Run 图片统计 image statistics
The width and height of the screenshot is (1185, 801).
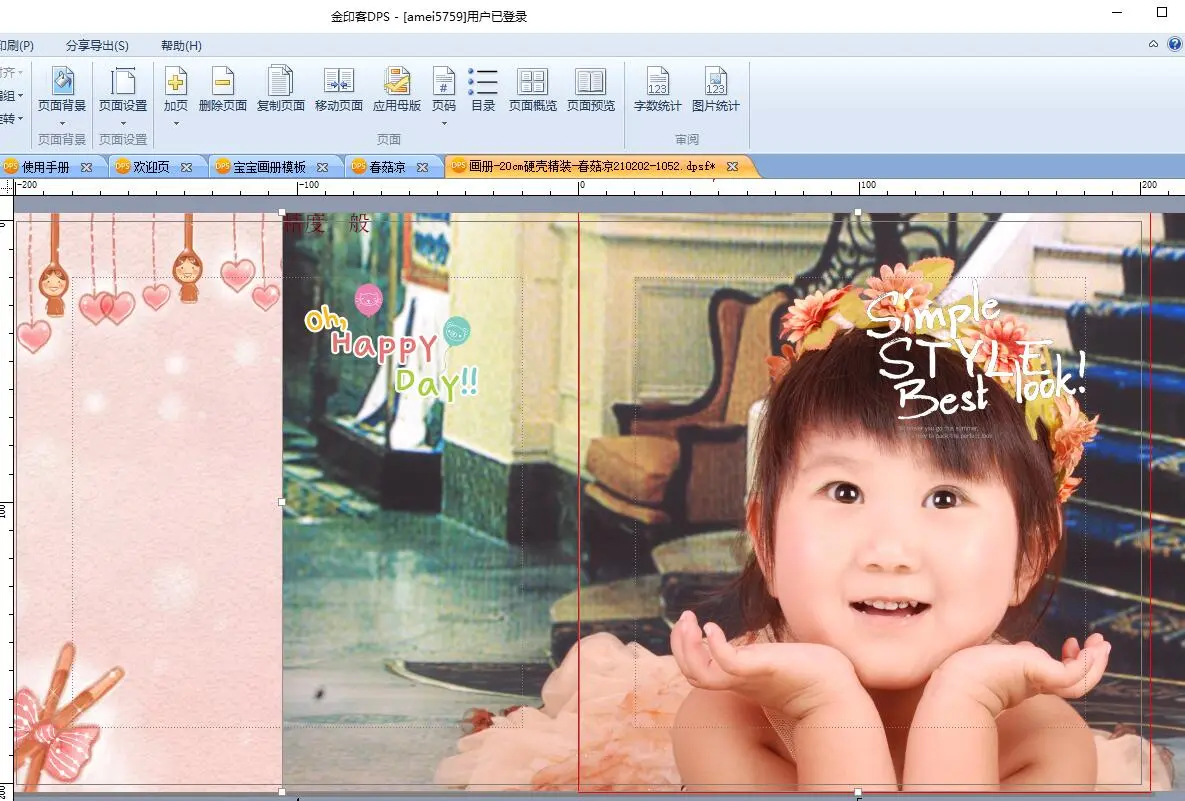pyautogui.click(x=715, y=88)
